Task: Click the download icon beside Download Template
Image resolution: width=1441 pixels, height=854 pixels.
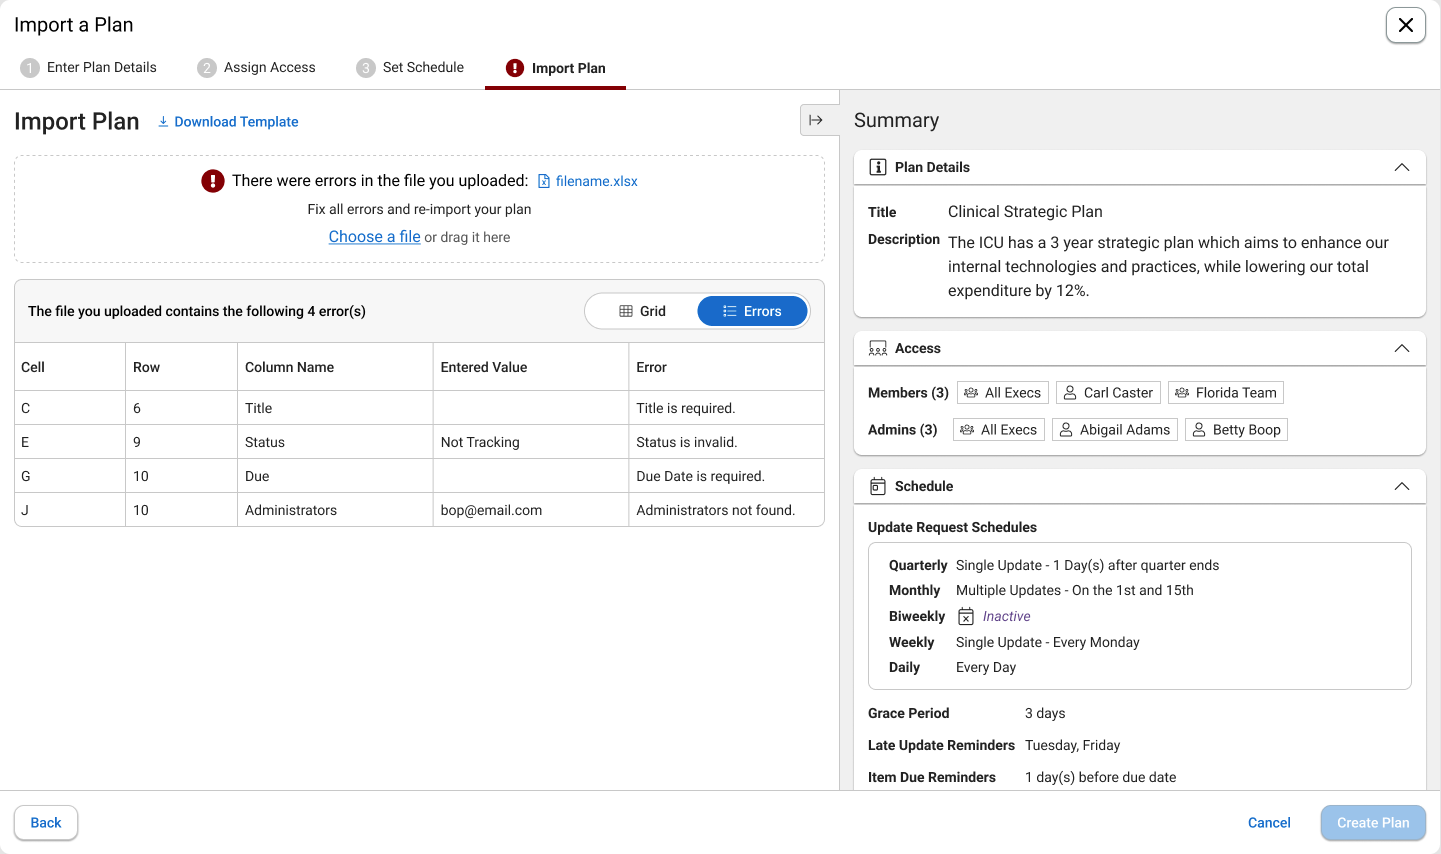Action: (163, 122)
